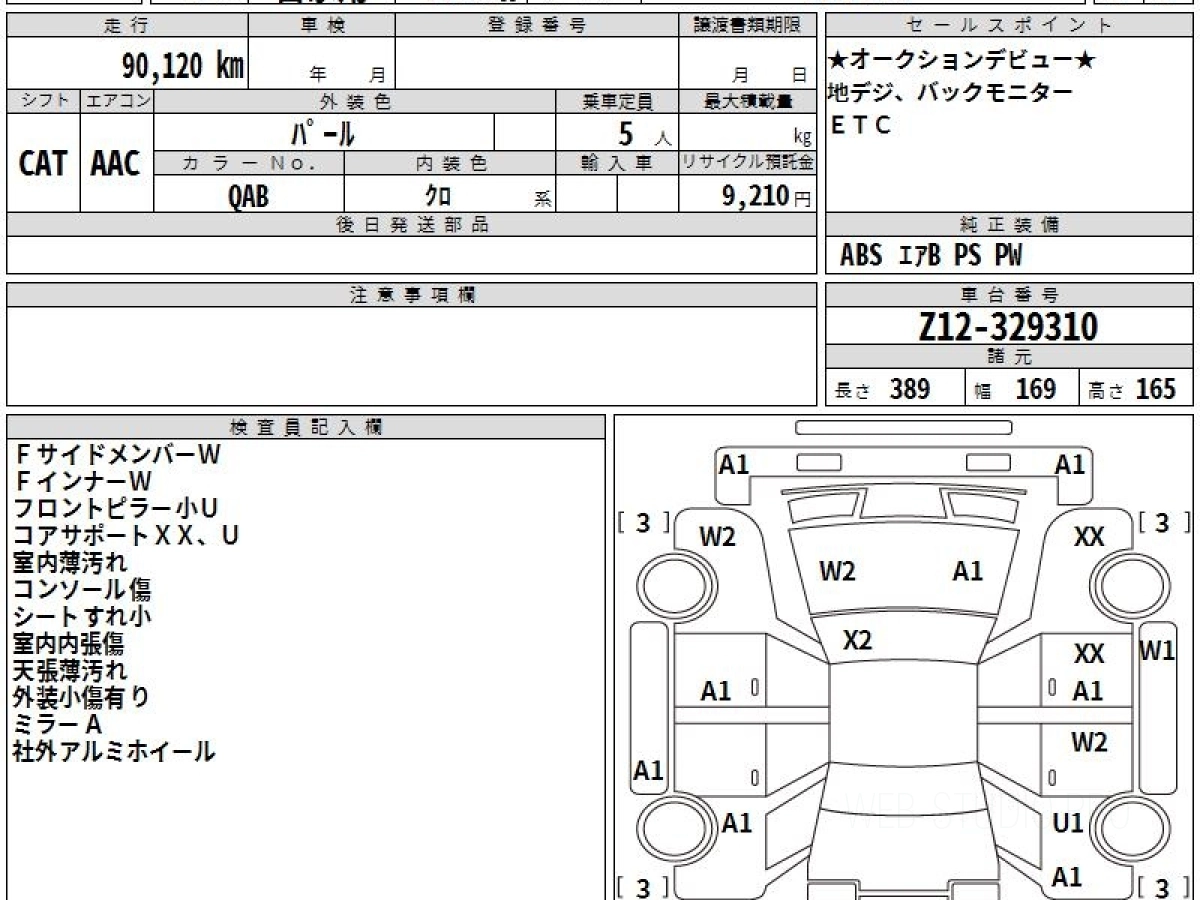Click the U1 mark on the car diagram
Image resolution: width=1200 pixels, height=900 pixels.
1069,823
